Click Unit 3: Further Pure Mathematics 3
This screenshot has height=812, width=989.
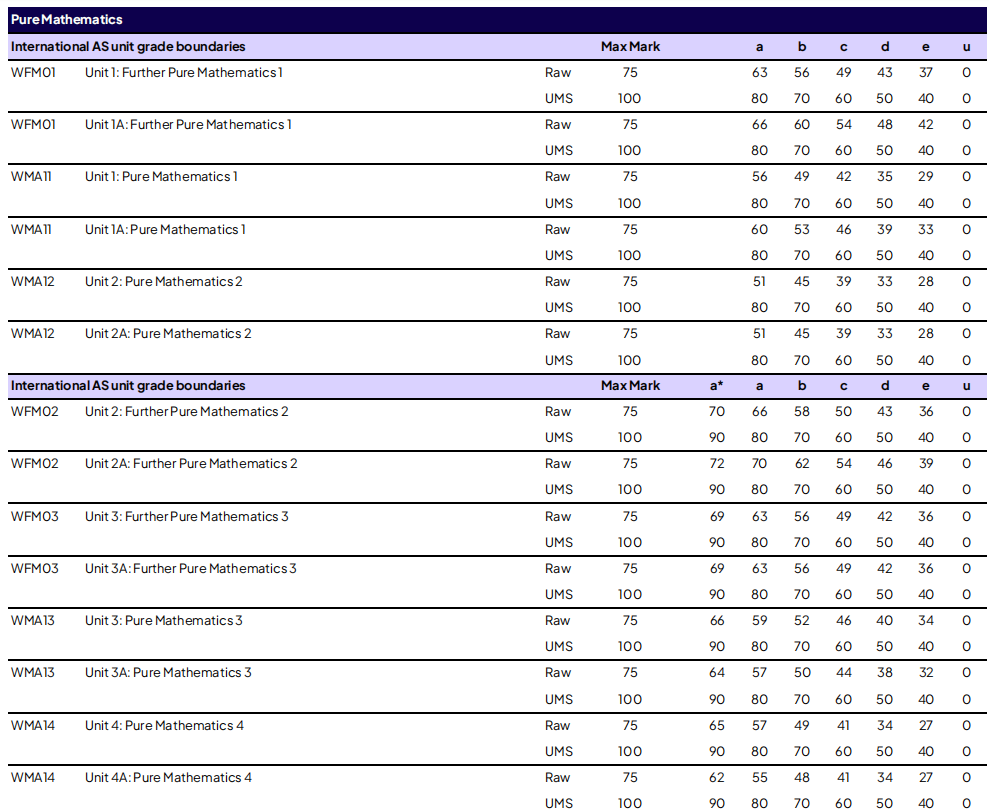point(186,517)
